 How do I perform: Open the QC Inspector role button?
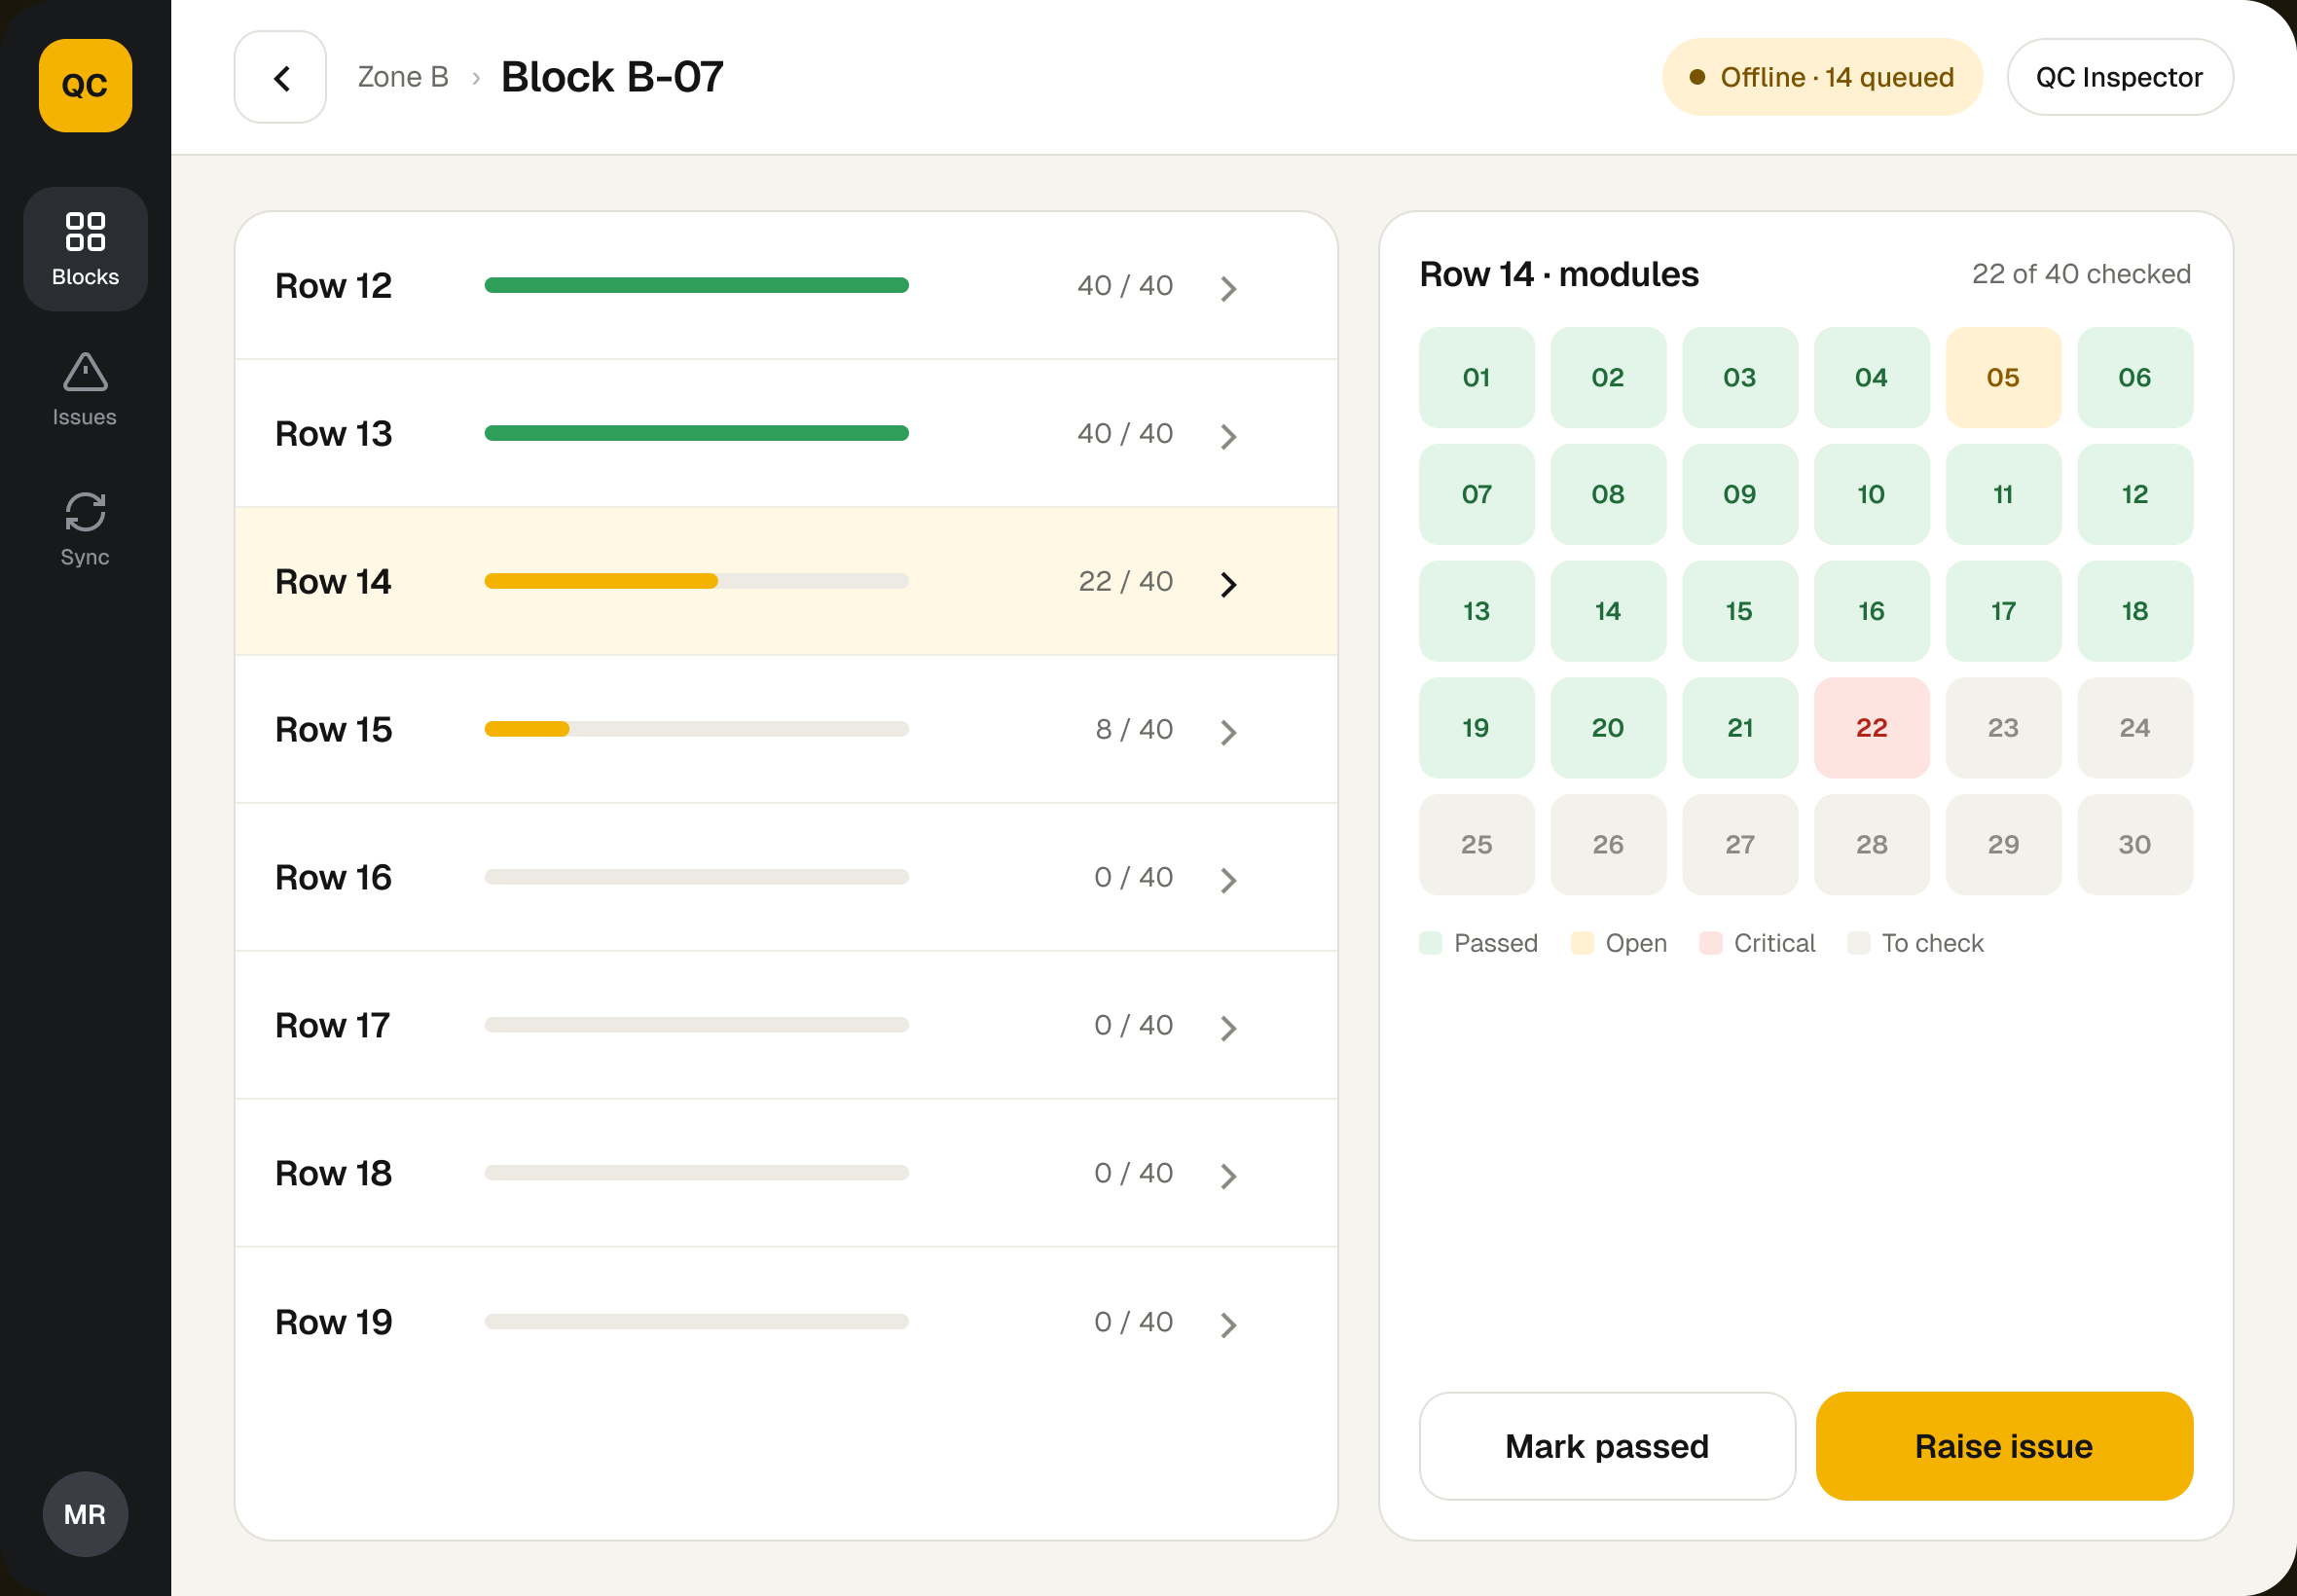pyautogui.click(x=2119, y=77)
